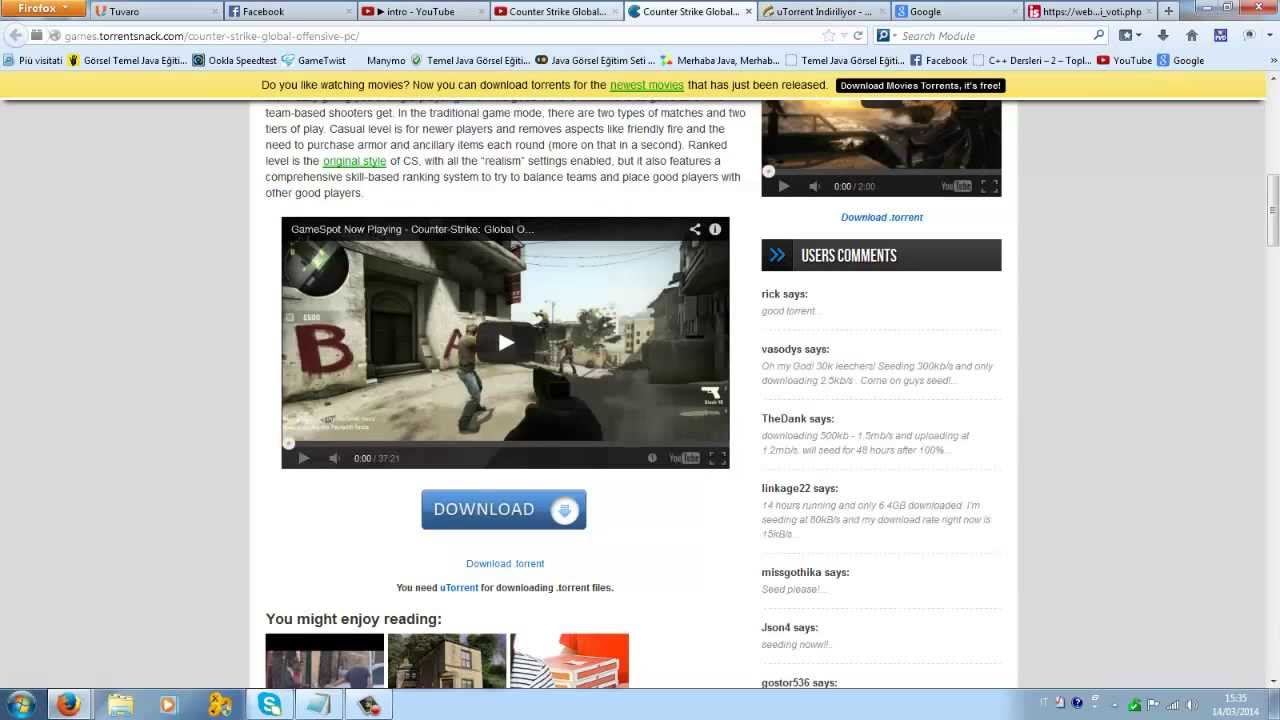Screen dimensions: 1280x720
Task: Open the house recommended reading thumbnail
Action: pyautogui.click(x=447, y=660)
